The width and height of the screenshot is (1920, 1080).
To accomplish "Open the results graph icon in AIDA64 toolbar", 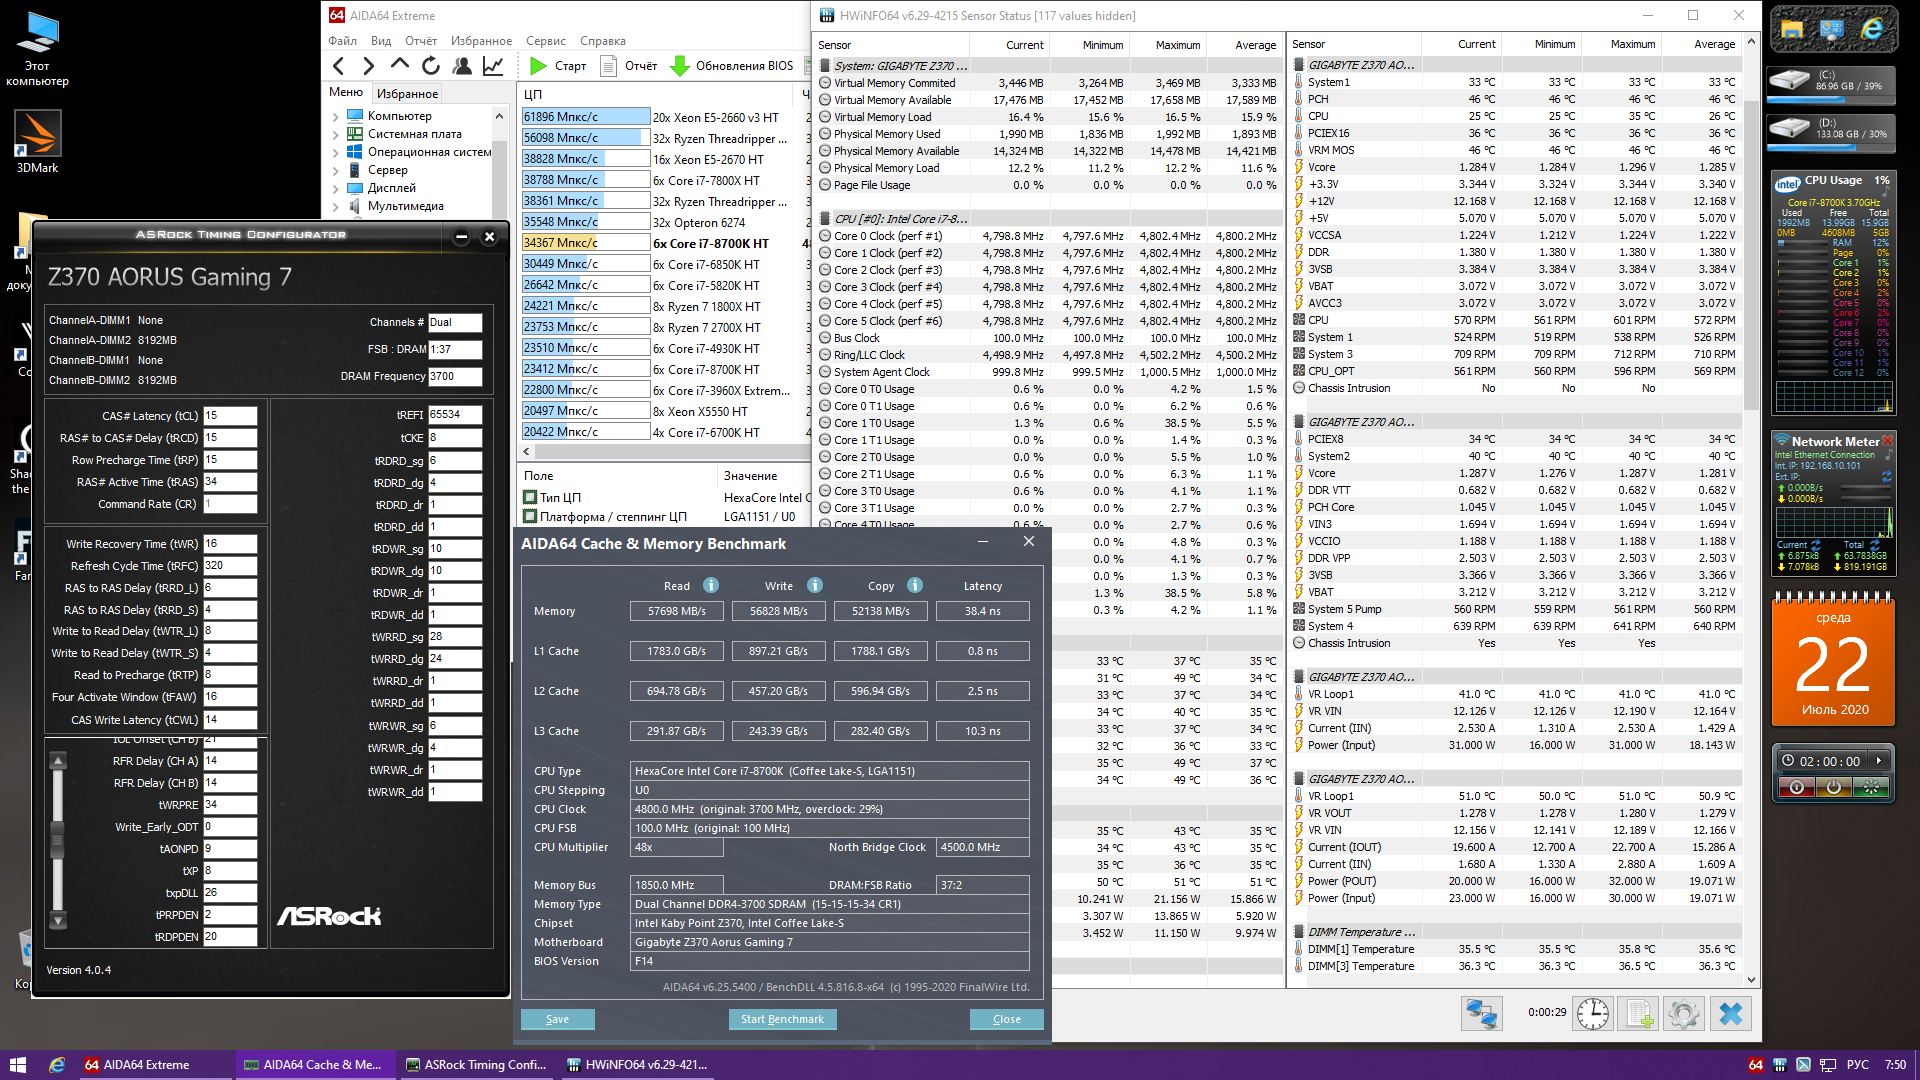I will pos(493,66).
